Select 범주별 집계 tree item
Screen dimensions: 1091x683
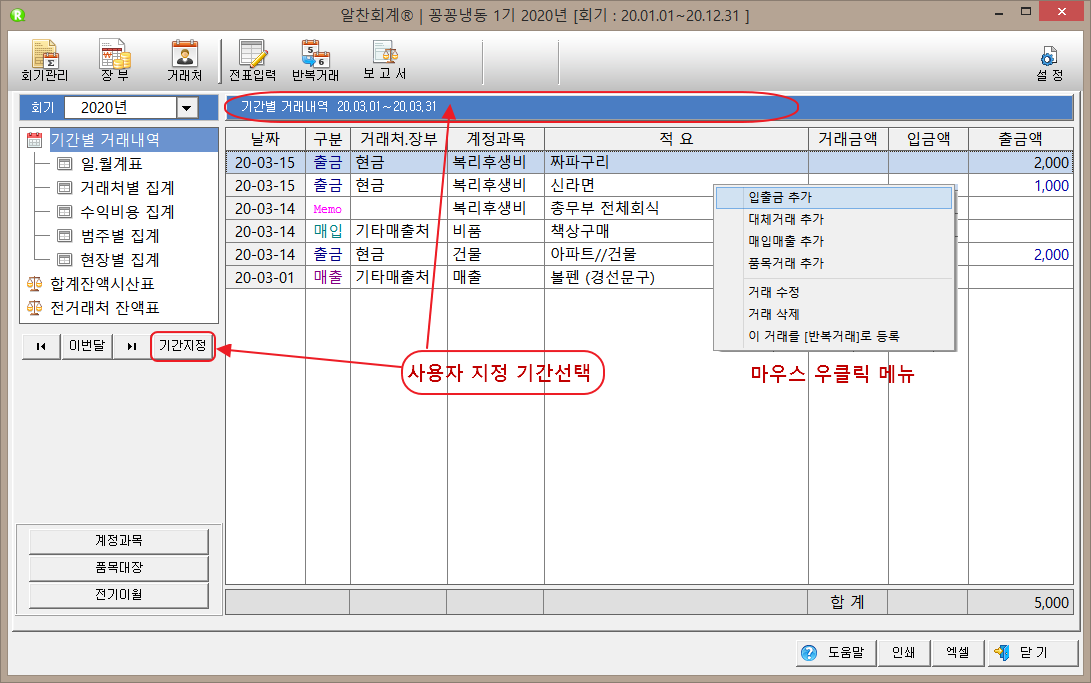click(x=120, y=236)
